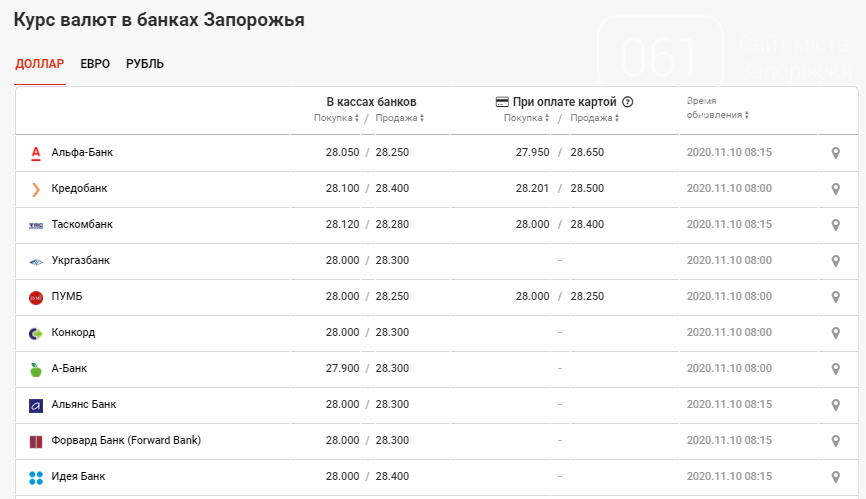Viewport: 866px width, 499px height.
Task: Open the Альянс Банк link
Action: tap(84, 404)
